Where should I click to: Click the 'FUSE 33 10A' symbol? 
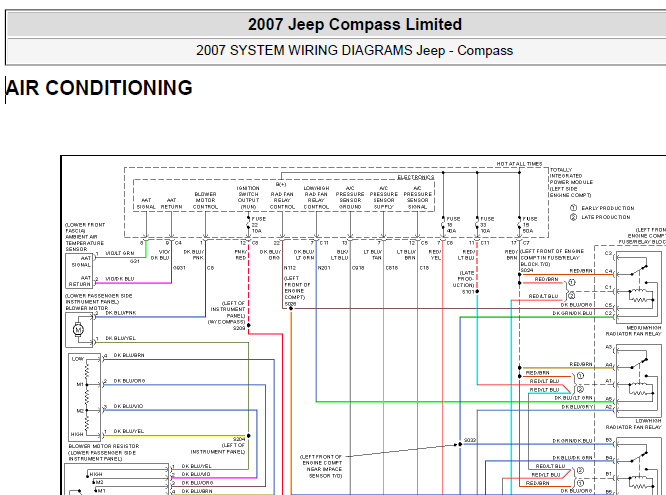(x=485, y=225)
